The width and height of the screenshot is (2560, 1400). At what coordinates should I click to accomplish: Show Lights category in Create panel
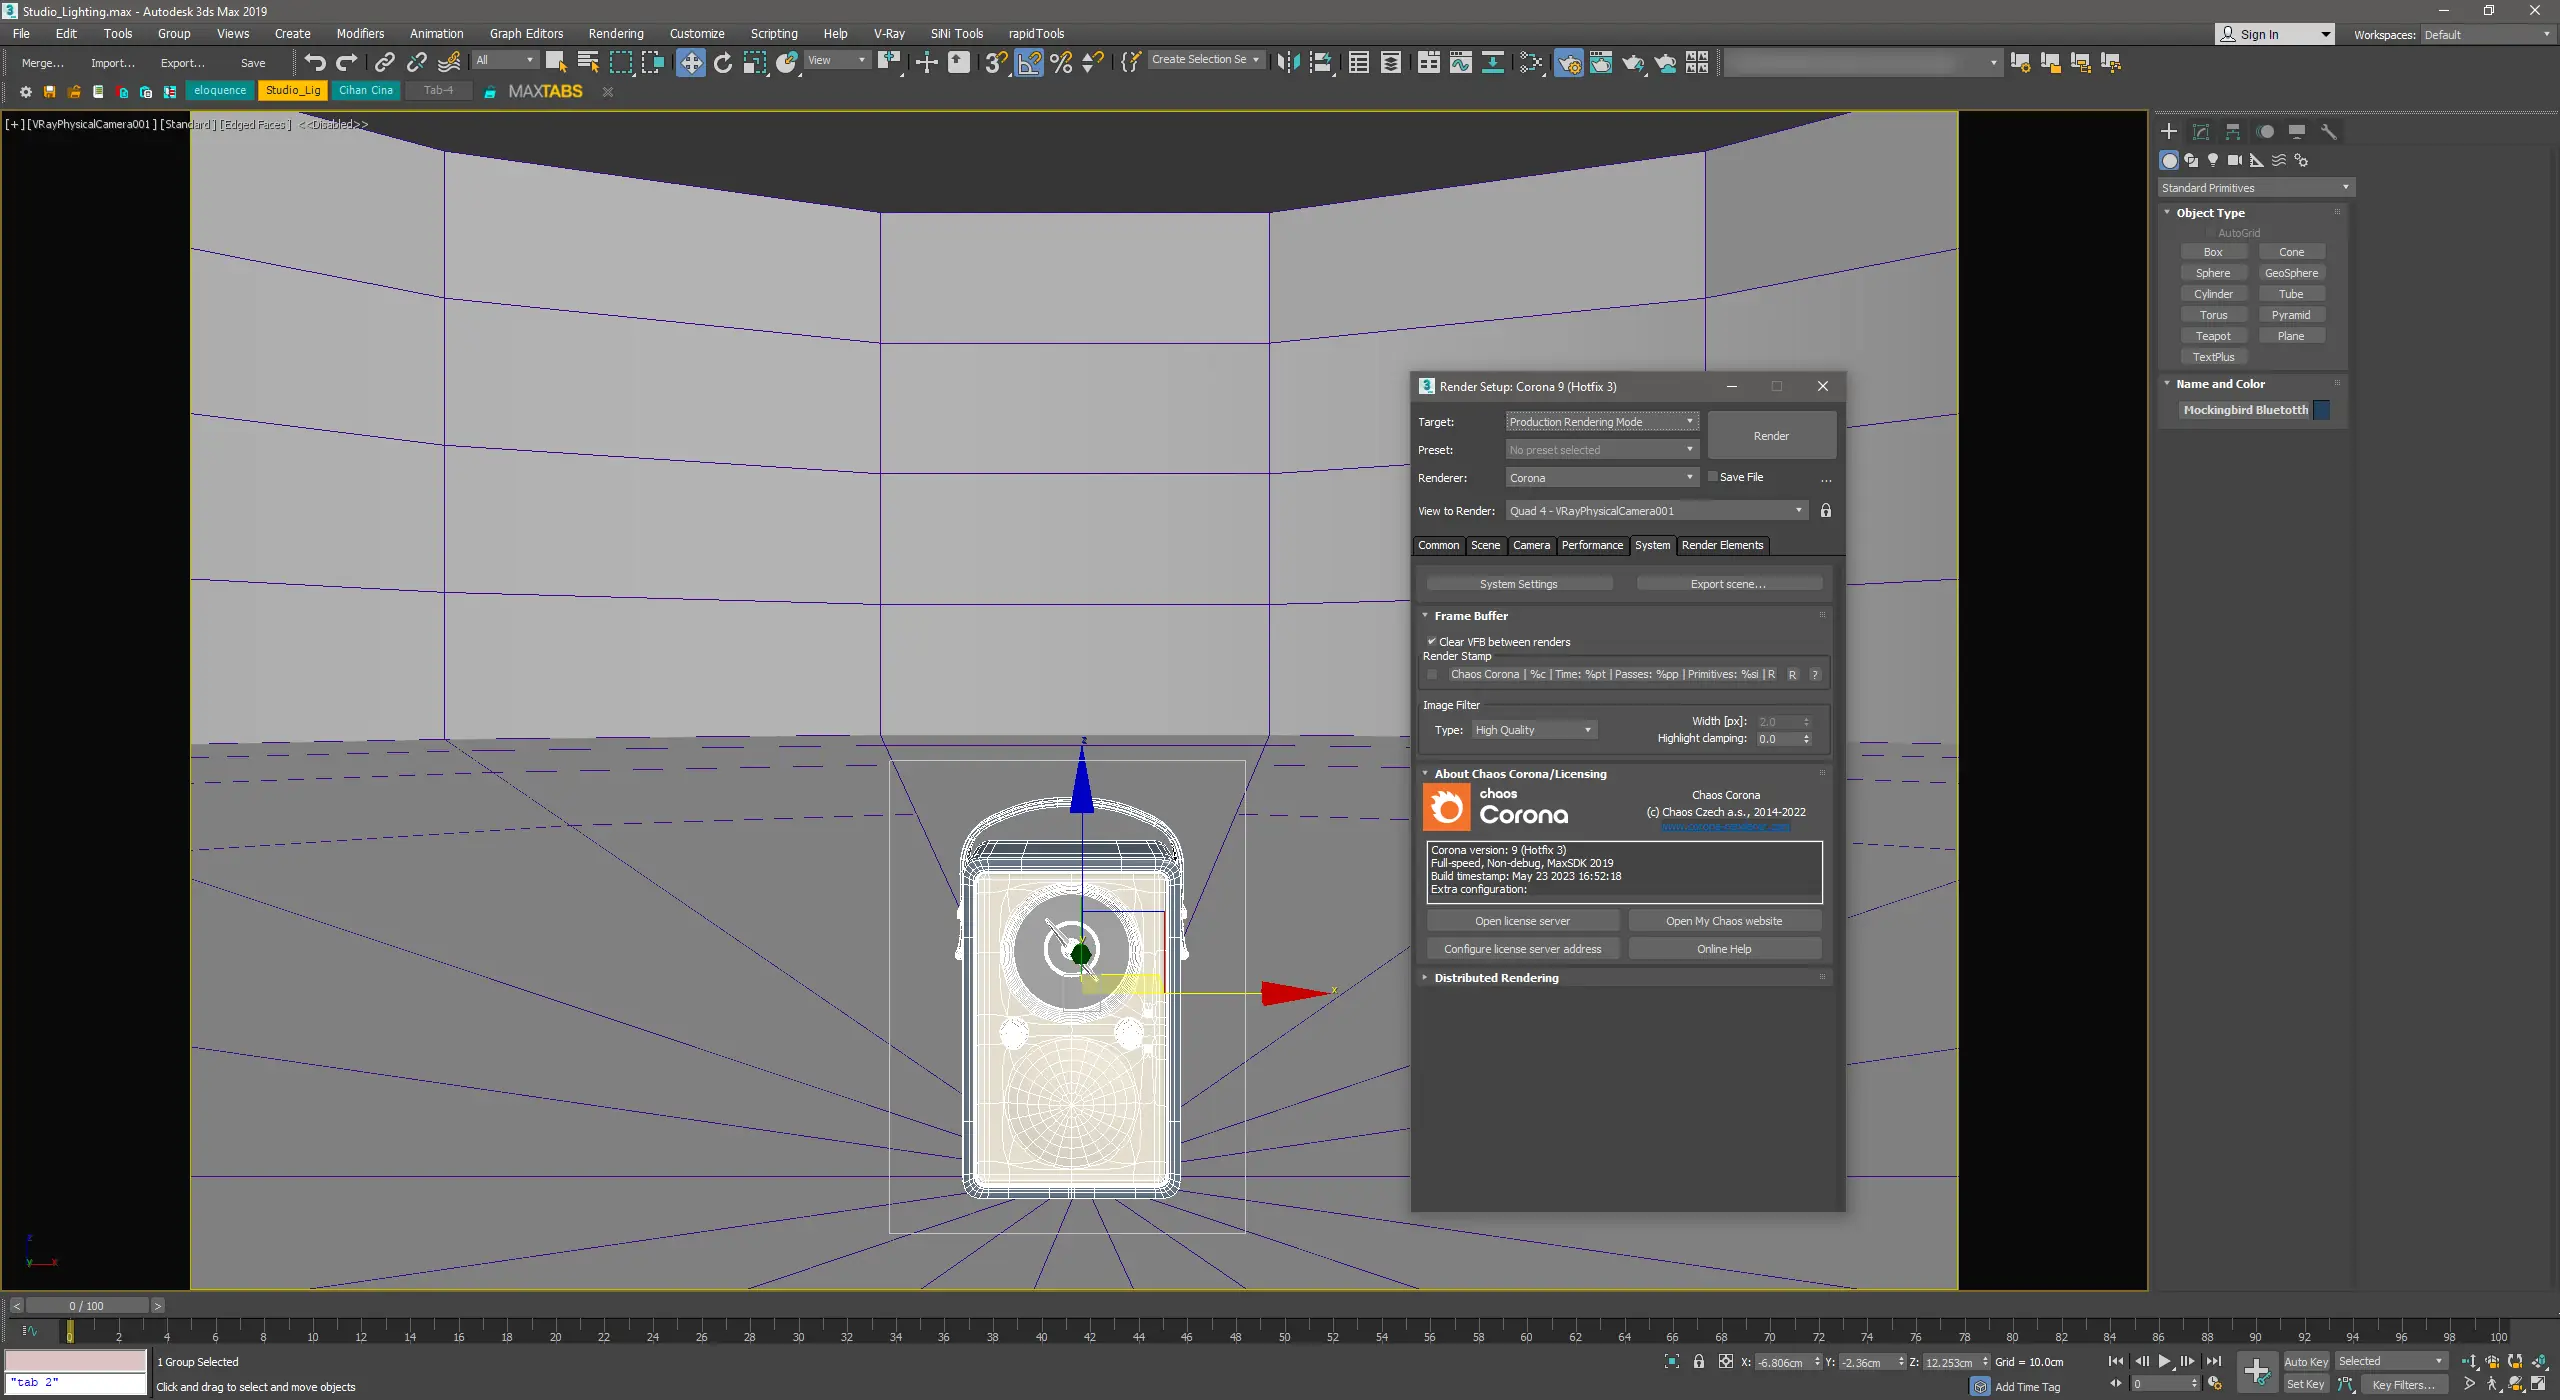[x=2213, y=160]
